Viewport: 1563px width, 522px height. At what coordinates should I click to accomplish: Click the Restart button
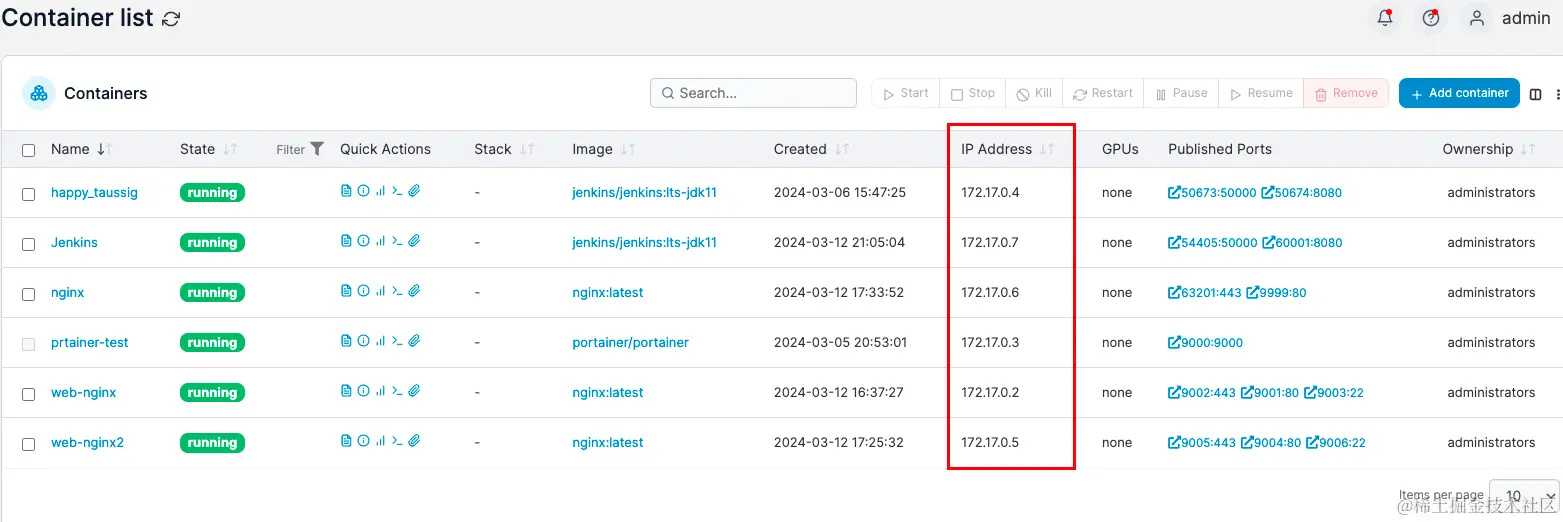point(1103,93)
